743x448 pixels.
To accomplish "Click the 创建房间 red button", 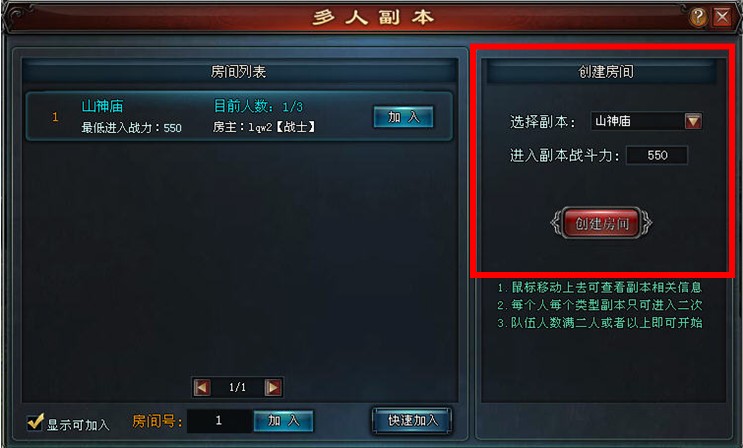I will (602, 223).
